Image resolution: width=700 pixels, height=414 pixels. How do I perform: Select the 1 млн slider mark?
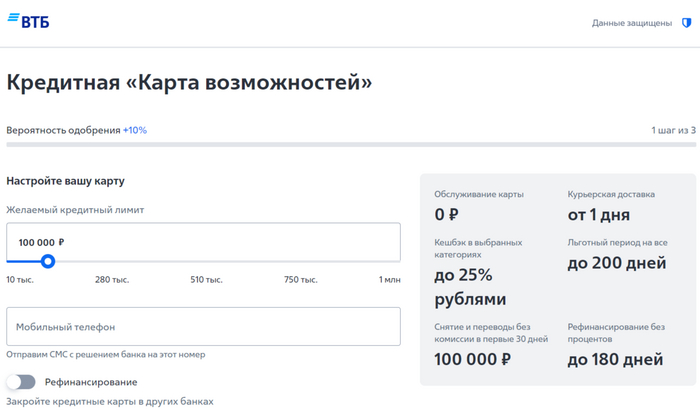(389, 280)
